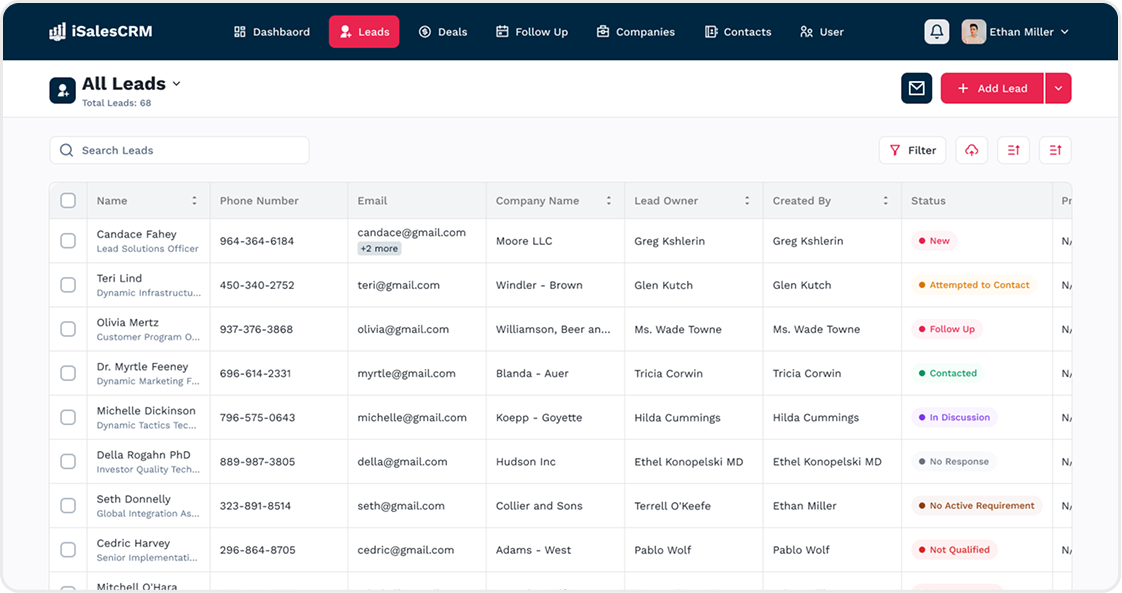The width and height of the screenshot is (1122, 593).
Task: Click the Add Lead button
Action: pyautogui.click(x=992, y=88)
